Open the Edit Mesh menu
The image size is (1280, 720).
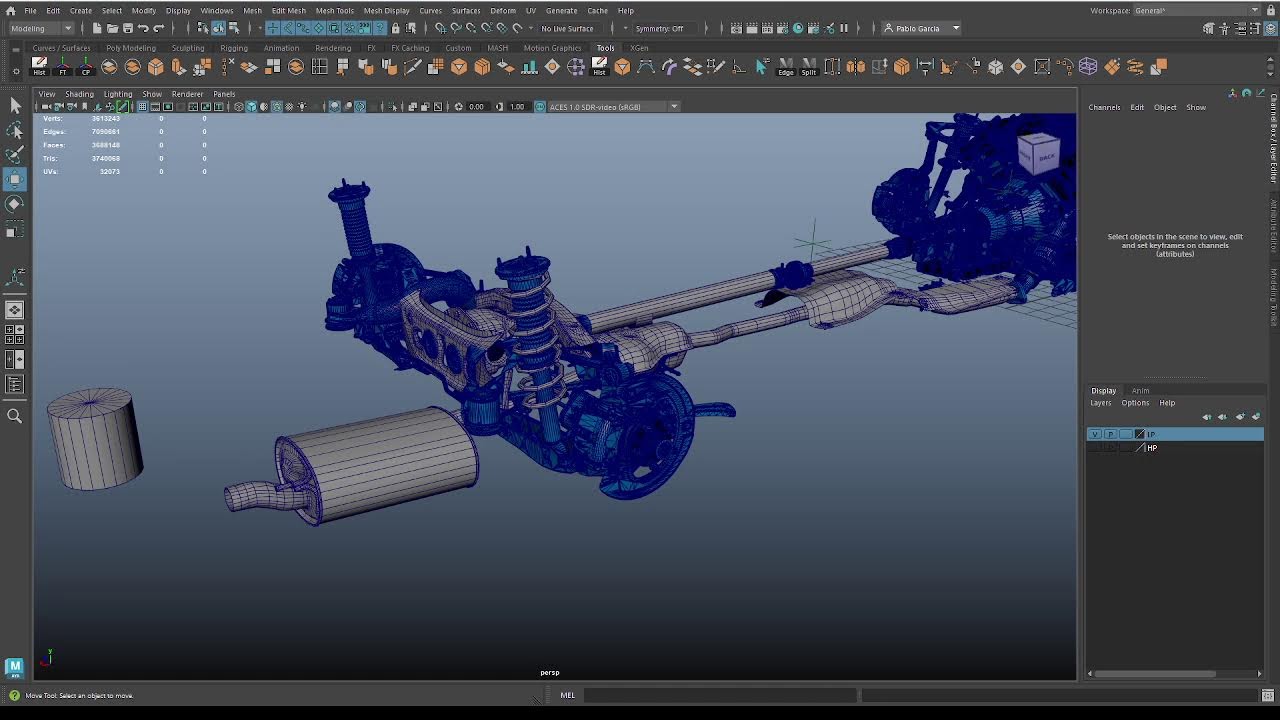[x=288, y=10]
